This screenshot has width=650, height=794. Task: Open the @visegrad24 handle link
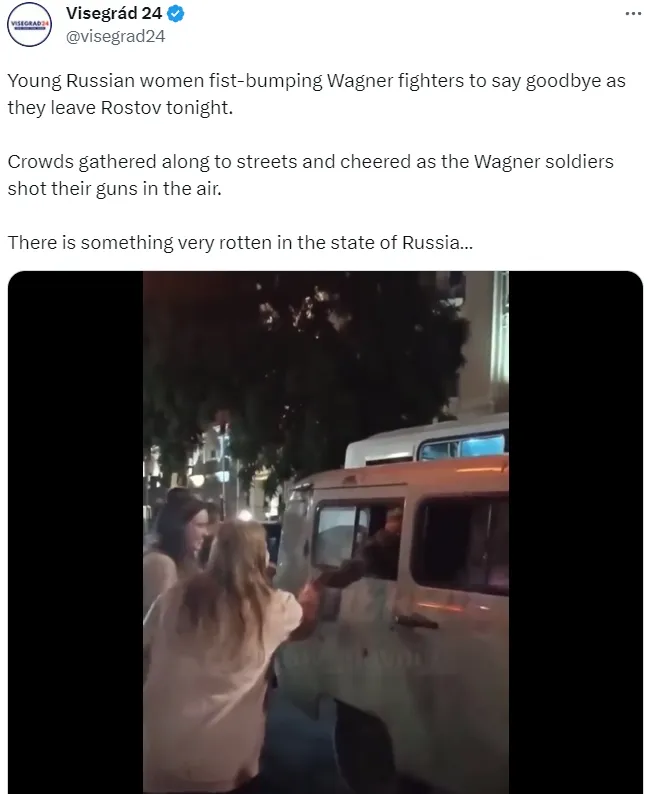click(115, 36)
